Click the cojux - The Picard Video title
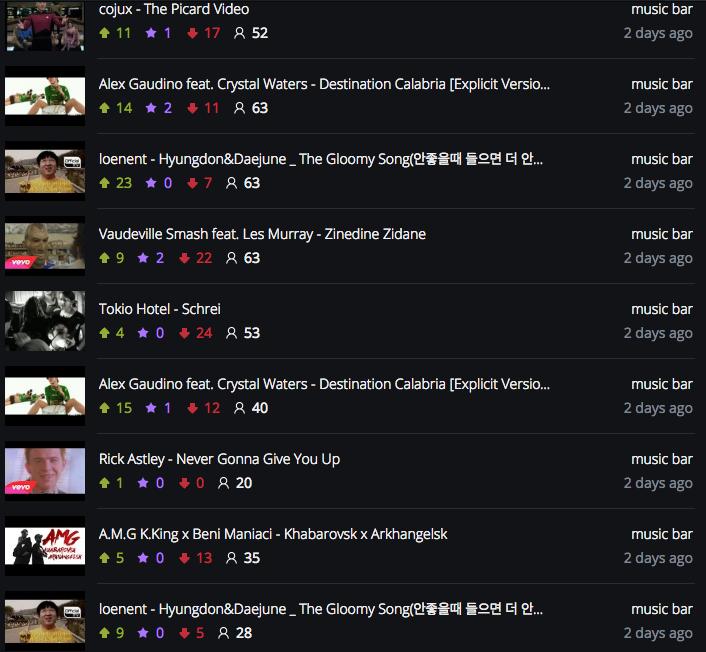Image resolution: width=706 pixels, height=652 pixels. click(174, 9)
